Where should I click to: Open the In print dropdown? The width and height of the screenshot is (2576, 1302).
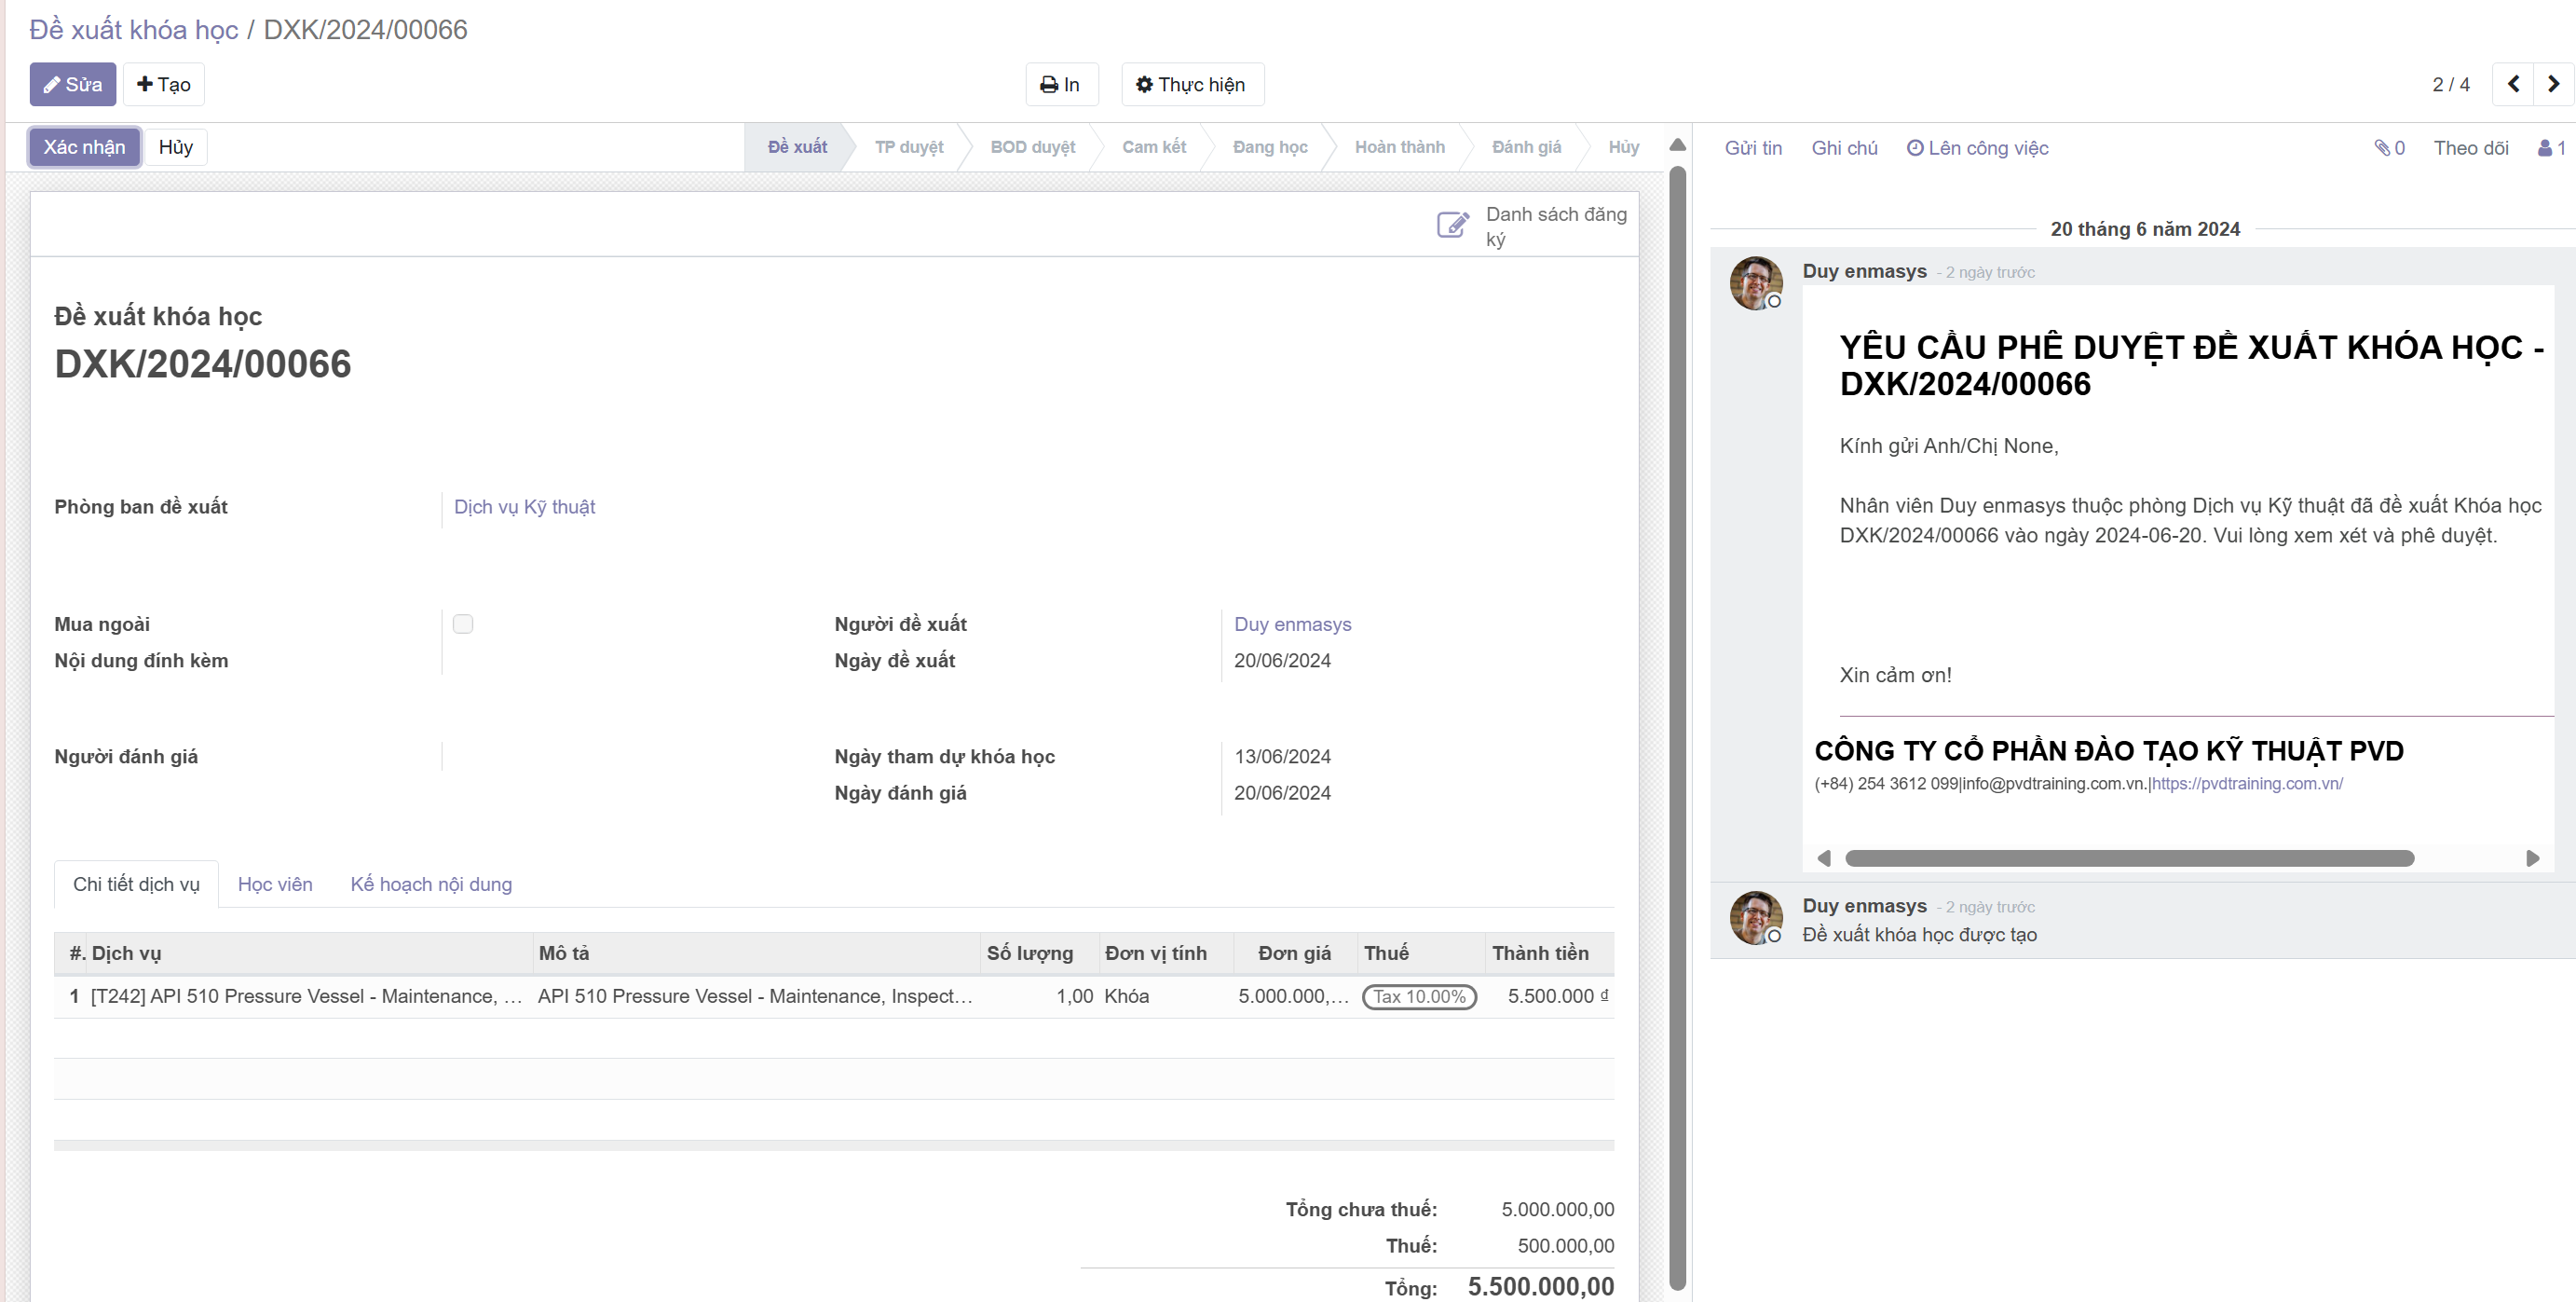coord(1061,85)
